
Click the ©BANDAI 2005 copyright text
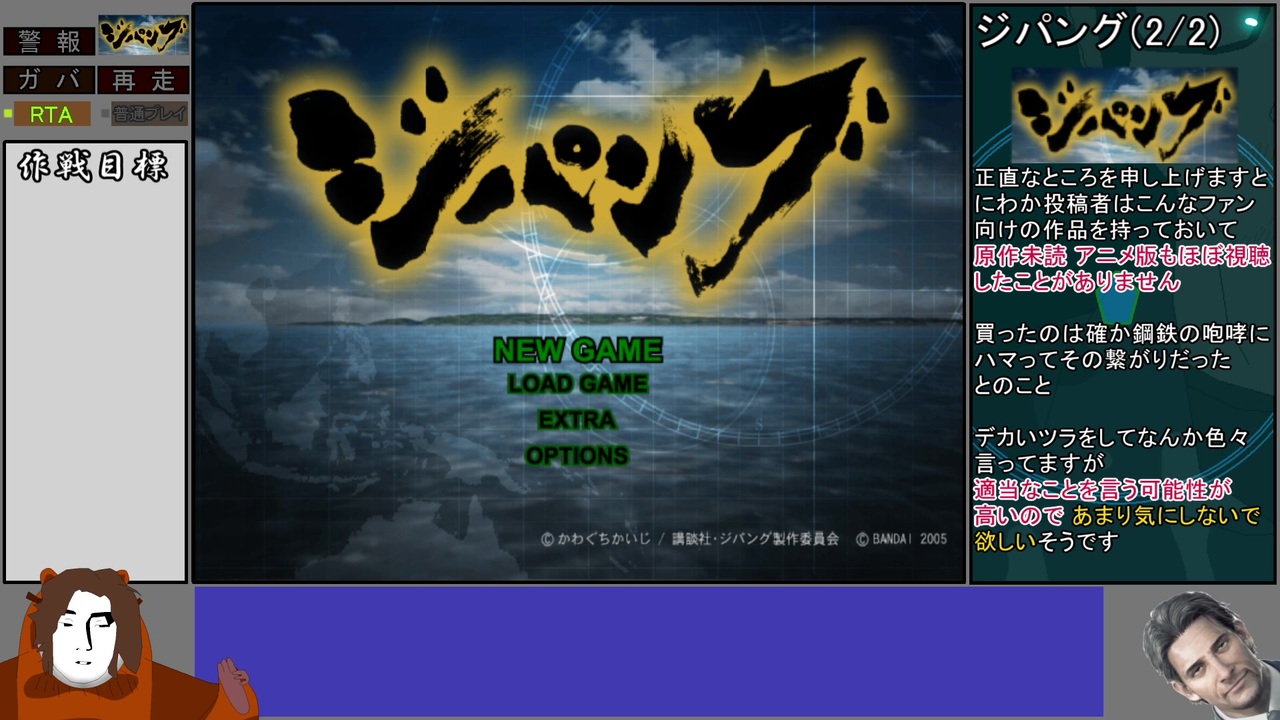point(901,539)
